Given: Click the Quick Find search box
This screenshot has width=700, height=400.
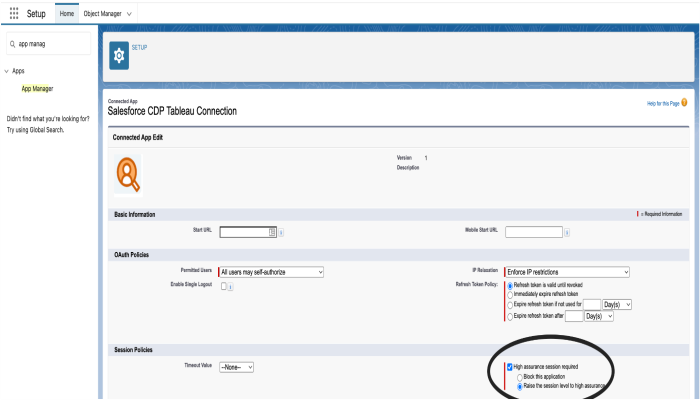Looking at the screenshot, I should click(x=49, y=44).
